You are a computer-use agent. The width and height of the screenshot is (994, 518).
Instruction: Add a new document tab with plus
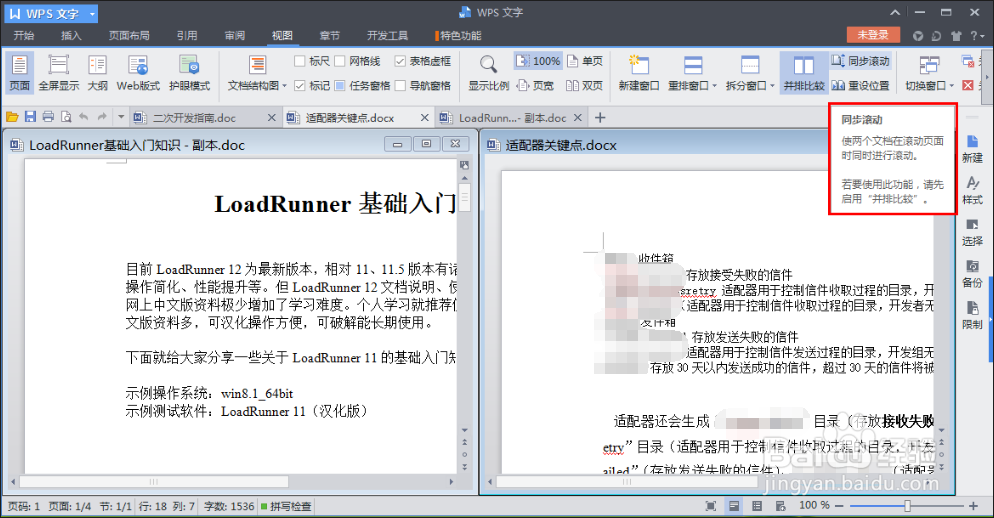coord(600,117)
